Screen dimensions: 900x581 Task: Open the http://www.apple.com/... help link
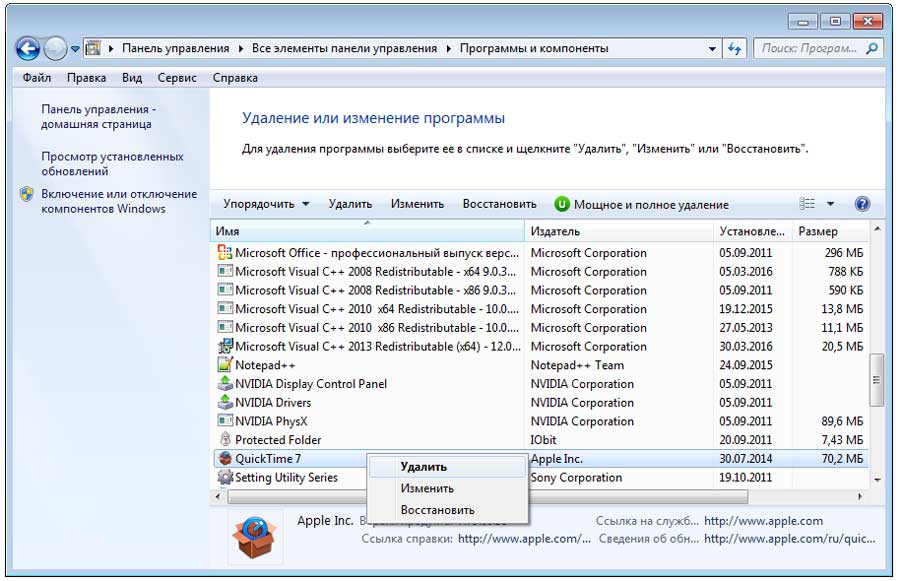[x=524, y=539]
